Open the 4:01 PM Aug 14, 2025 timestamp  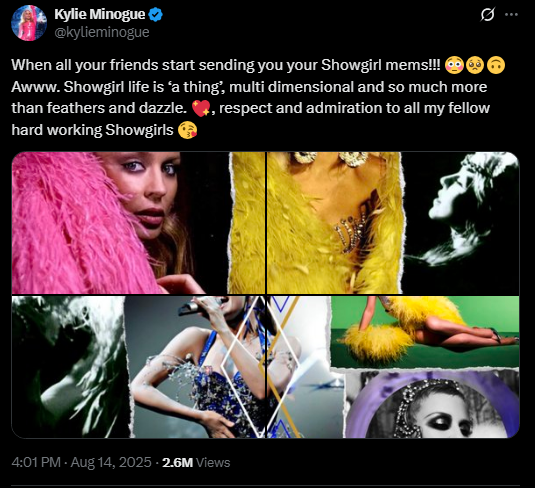pos(82,462)
